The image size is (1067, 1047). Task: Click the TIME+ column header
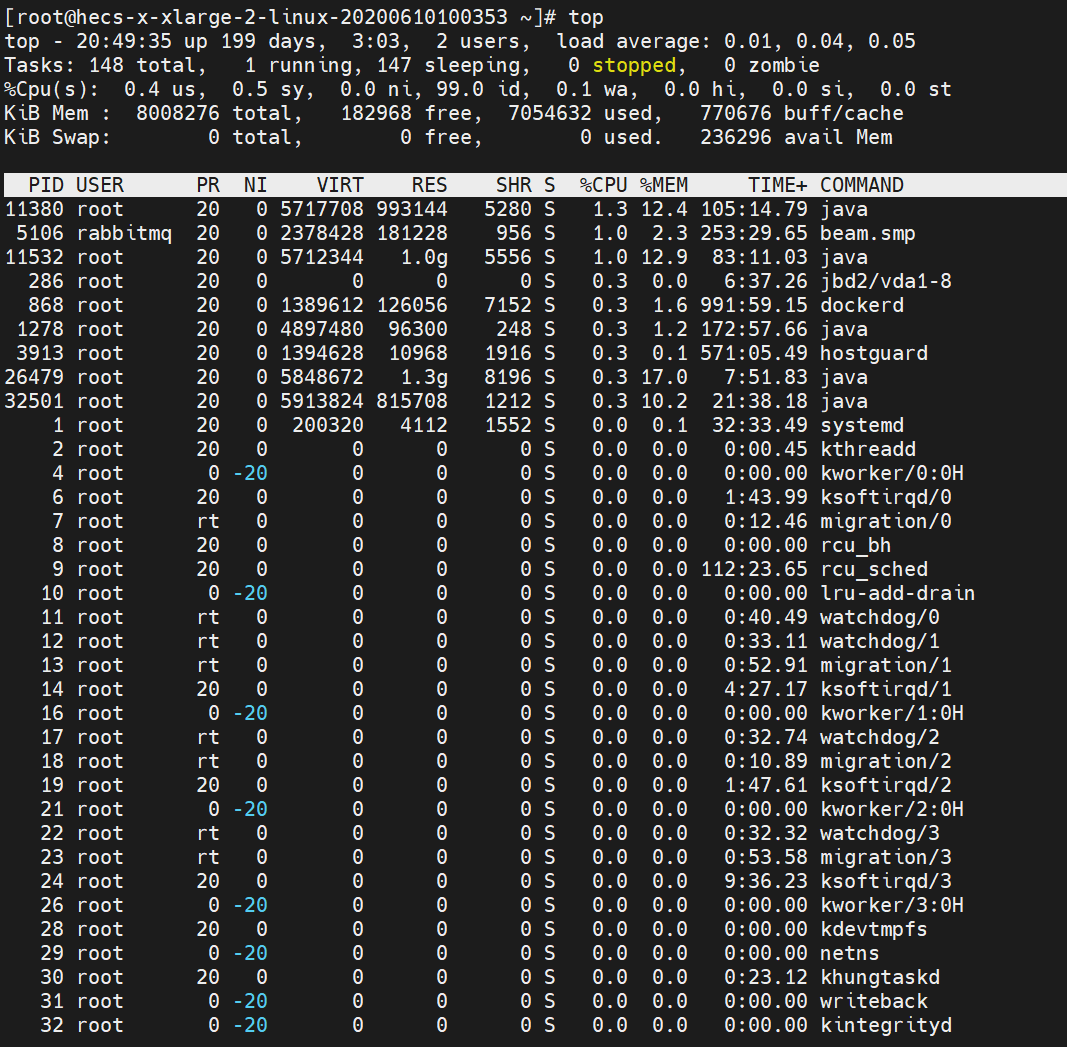coord(778,185)
